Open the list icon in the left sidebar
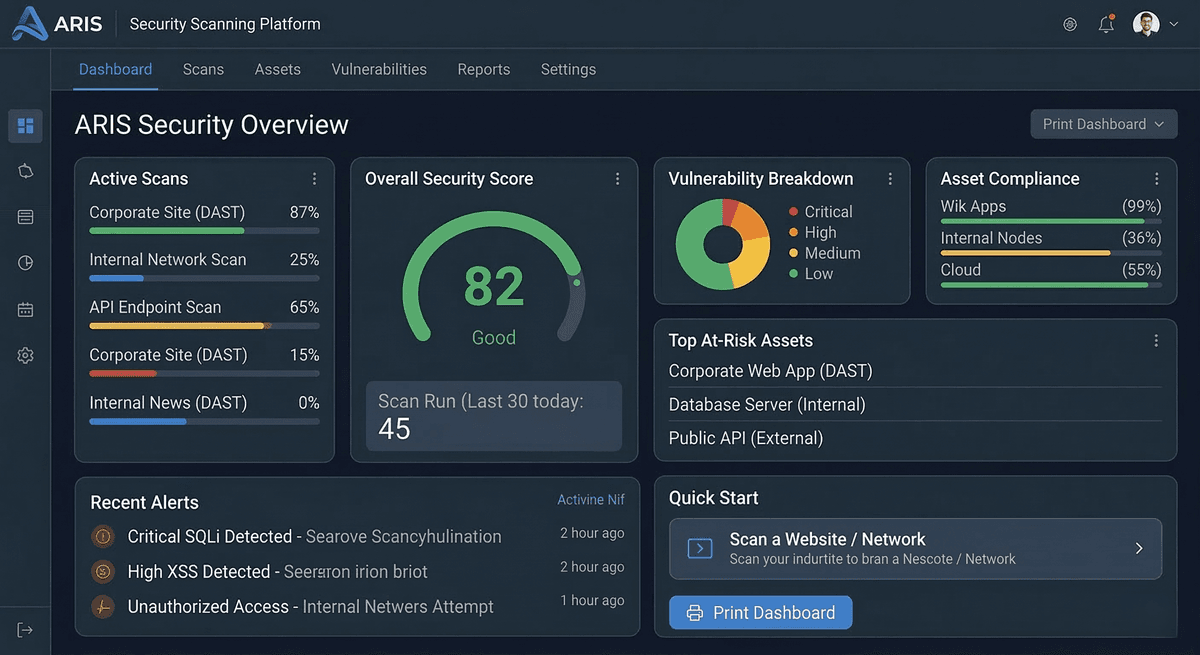Screen dimensions: 1200x655 (25, 216)
